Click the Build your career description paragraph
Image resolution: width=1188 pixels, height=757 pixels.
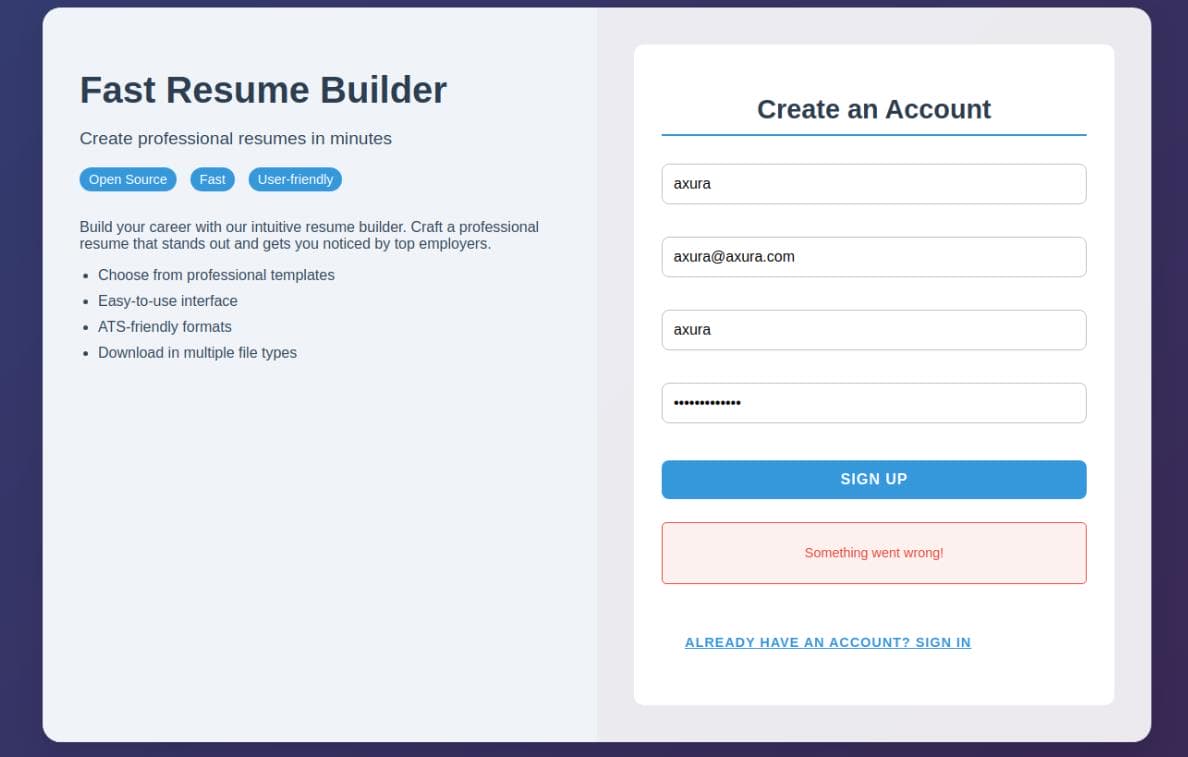tap(309, 236)
